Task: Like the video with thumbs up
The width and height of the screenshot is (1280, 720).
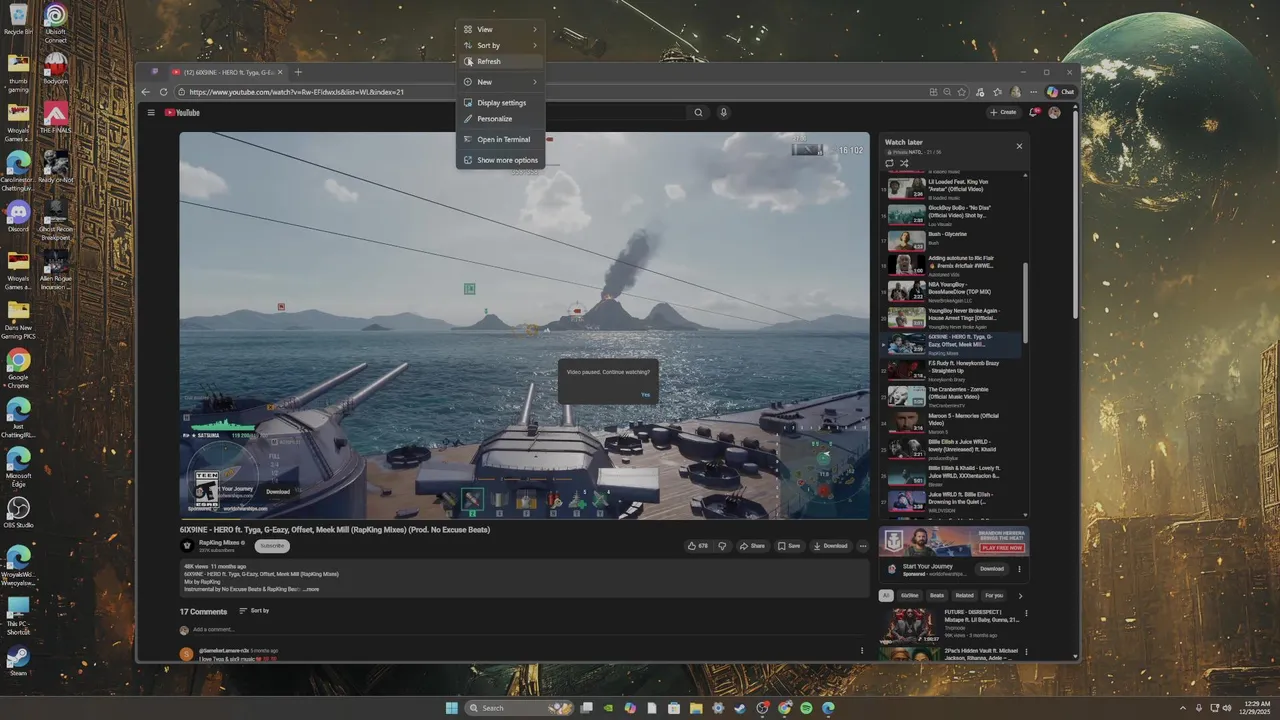Action: [697, 546]
